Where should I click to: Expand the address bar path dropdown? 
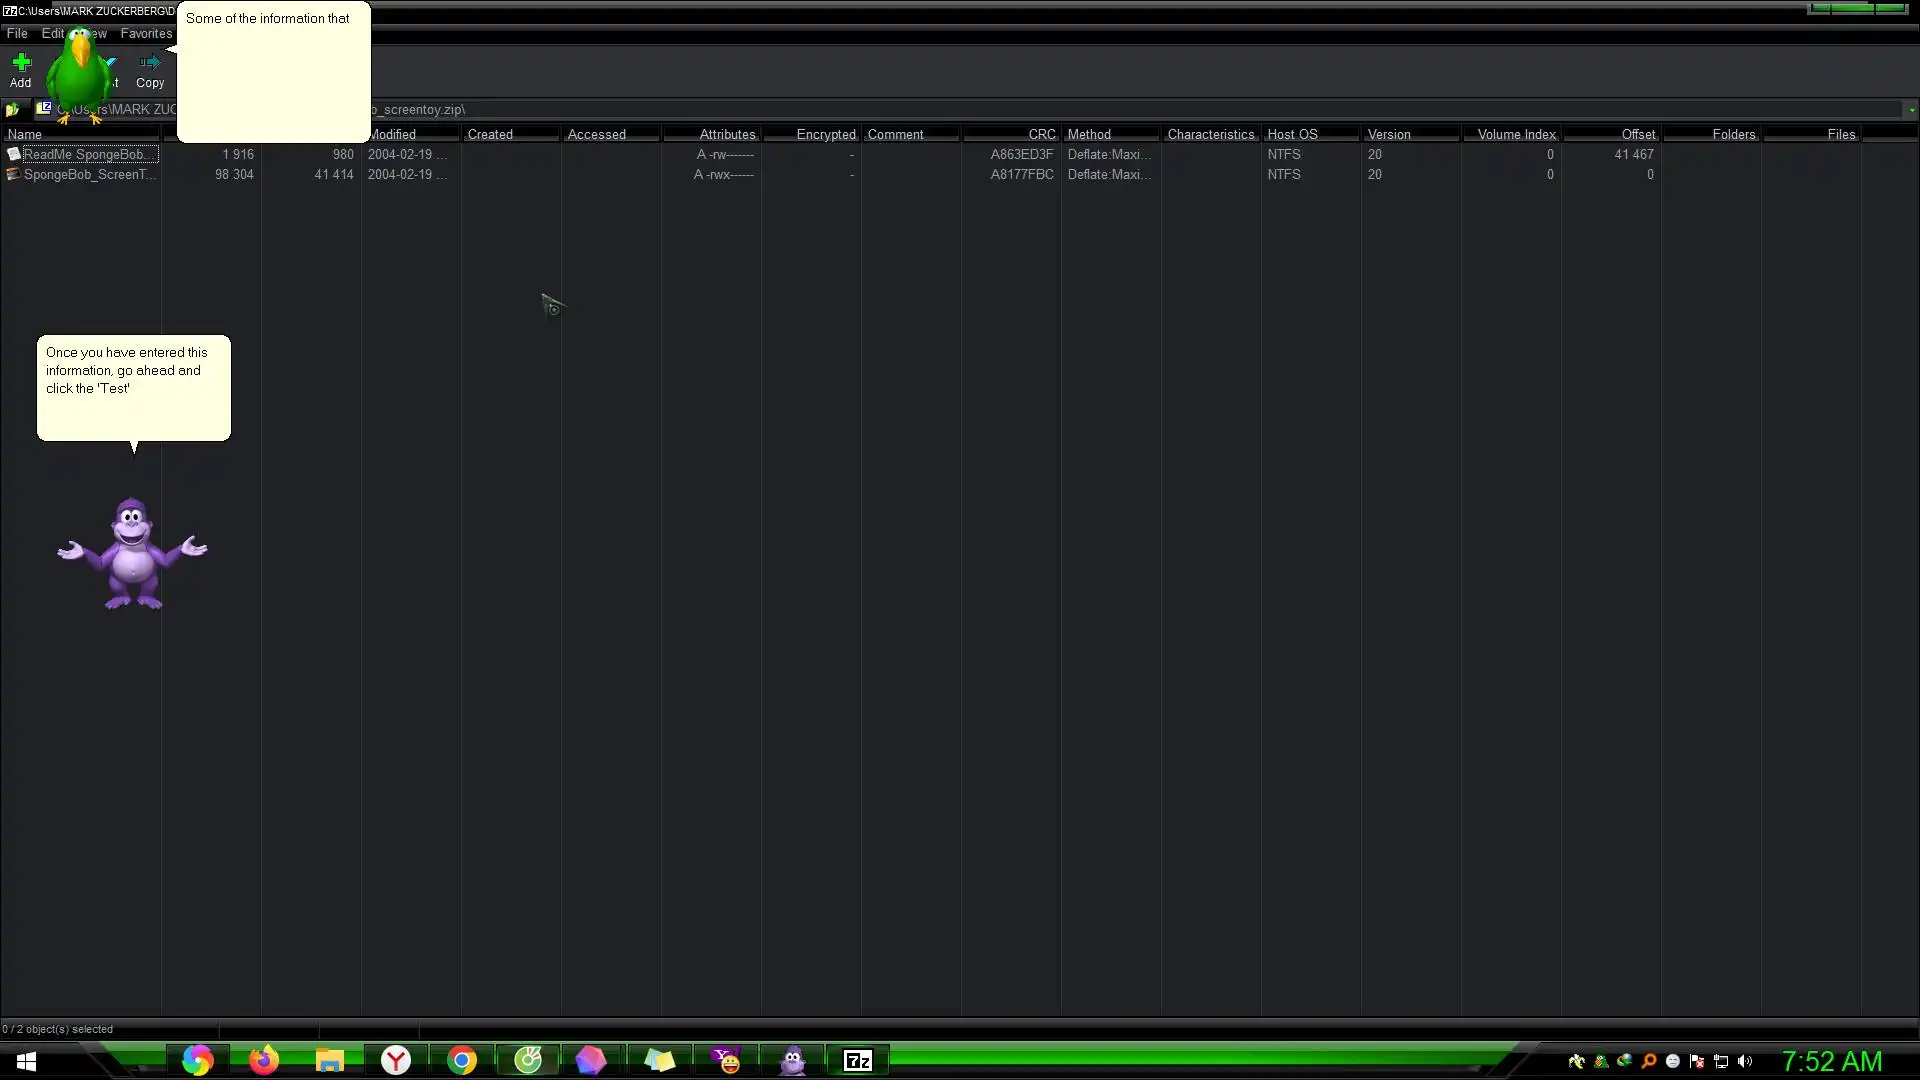pos(1911,110)
